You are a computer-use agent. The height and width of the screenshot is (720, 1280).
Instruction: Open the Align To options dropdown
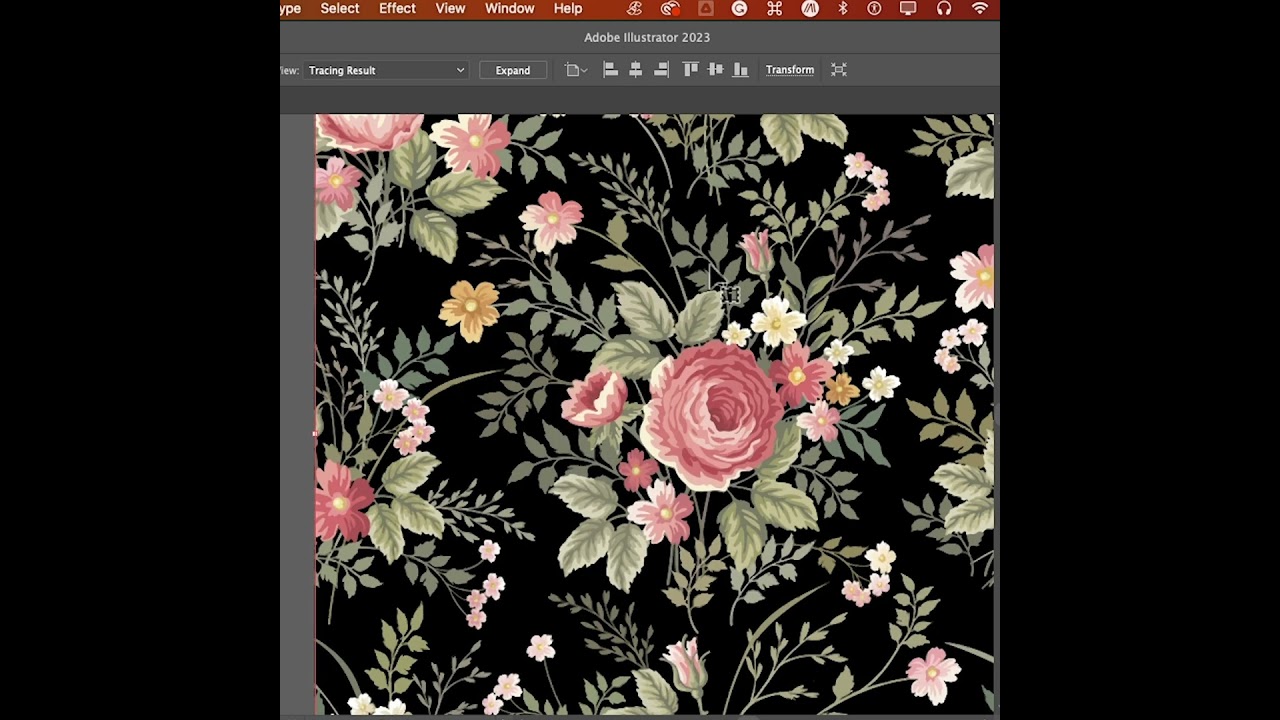tap(576, 70)
